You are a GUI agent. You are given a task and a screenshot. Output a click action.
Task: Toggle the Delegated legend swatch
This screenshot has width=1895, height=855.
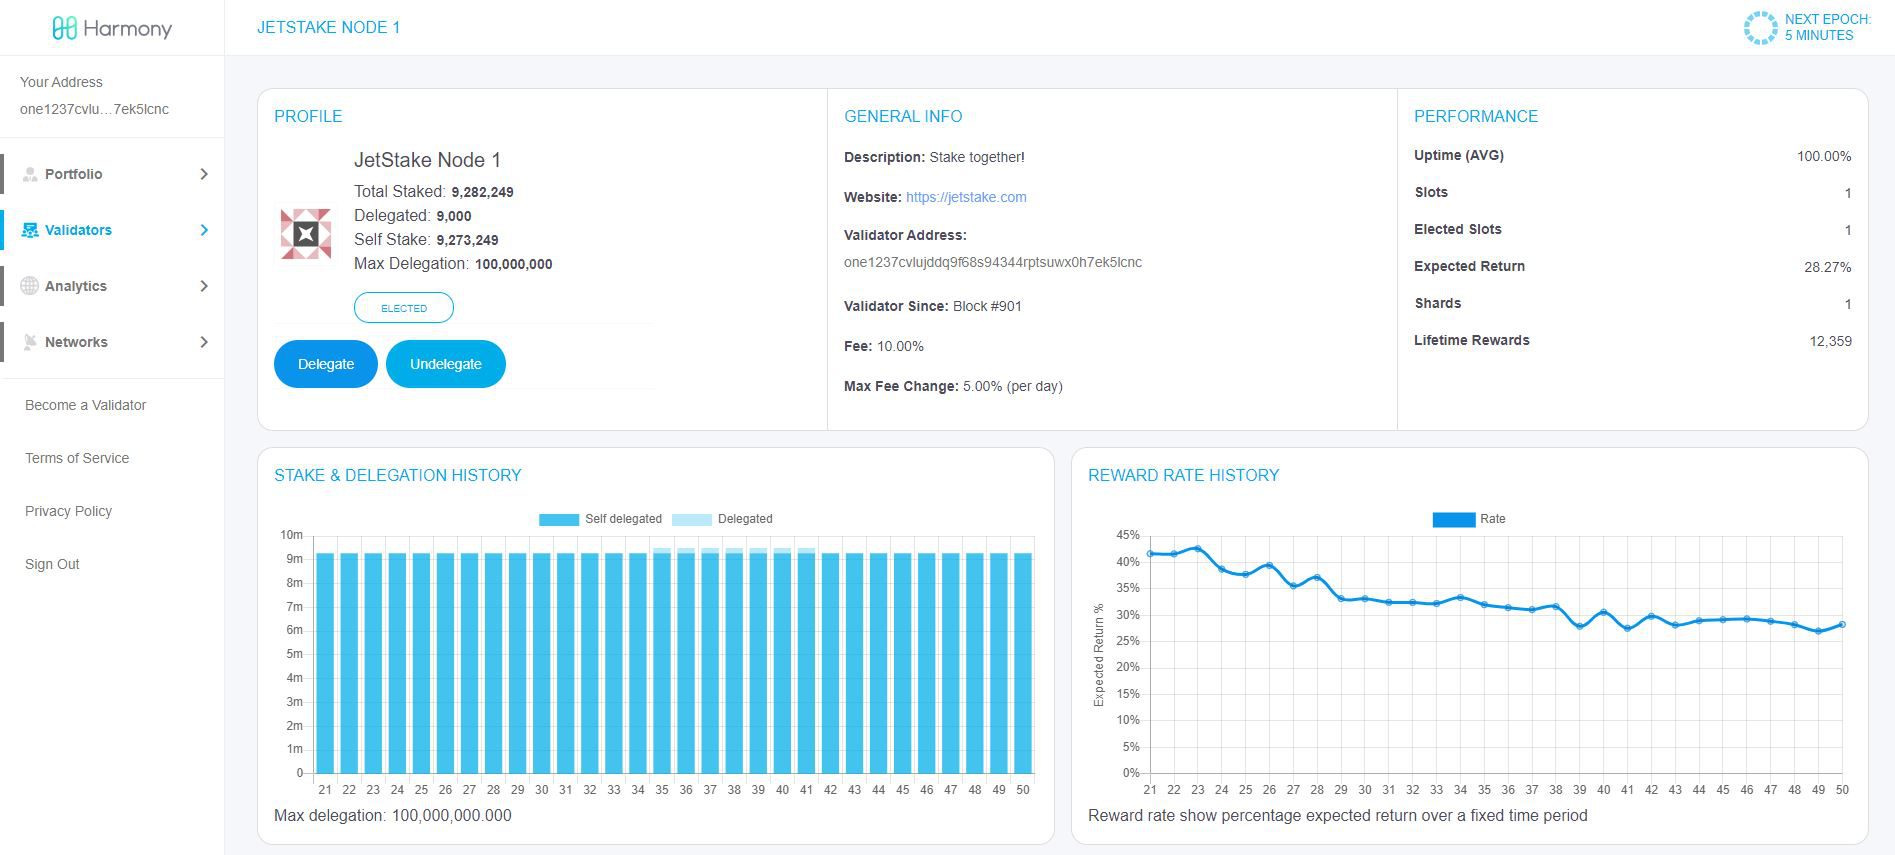691,519
